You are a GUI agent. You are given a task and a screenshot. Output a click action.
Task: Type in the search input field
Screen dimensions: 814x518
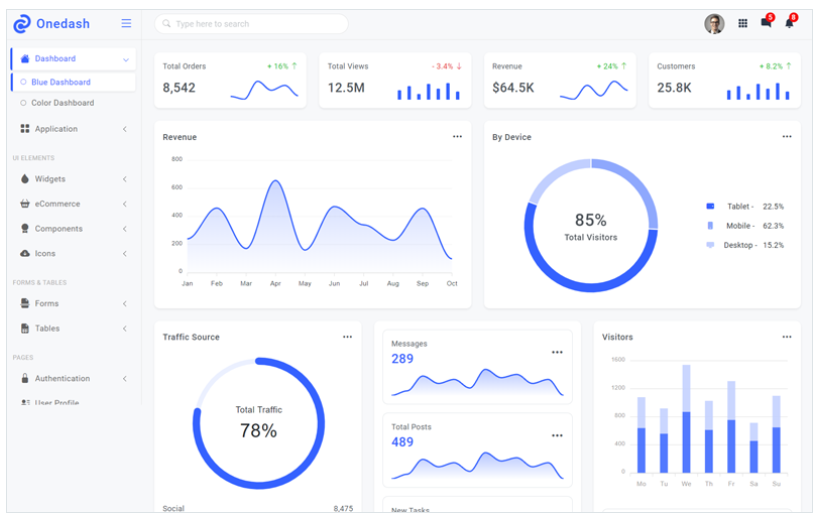[255, 24]
